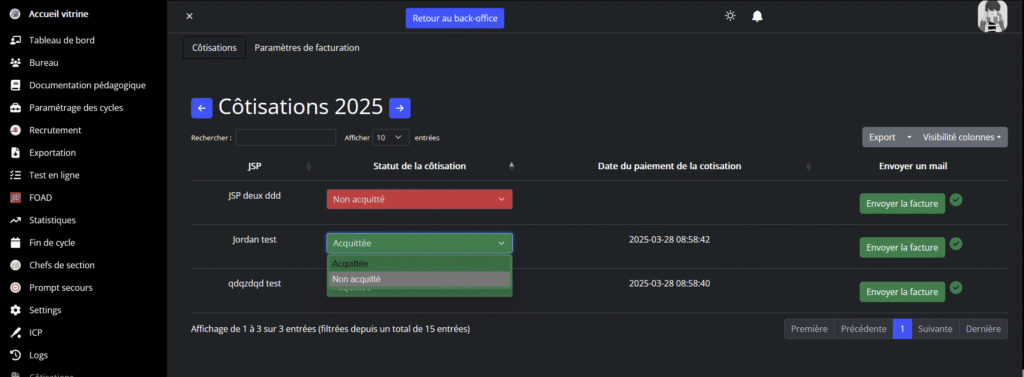
Task: Send invoice for Jordan test
Action: 902,248
